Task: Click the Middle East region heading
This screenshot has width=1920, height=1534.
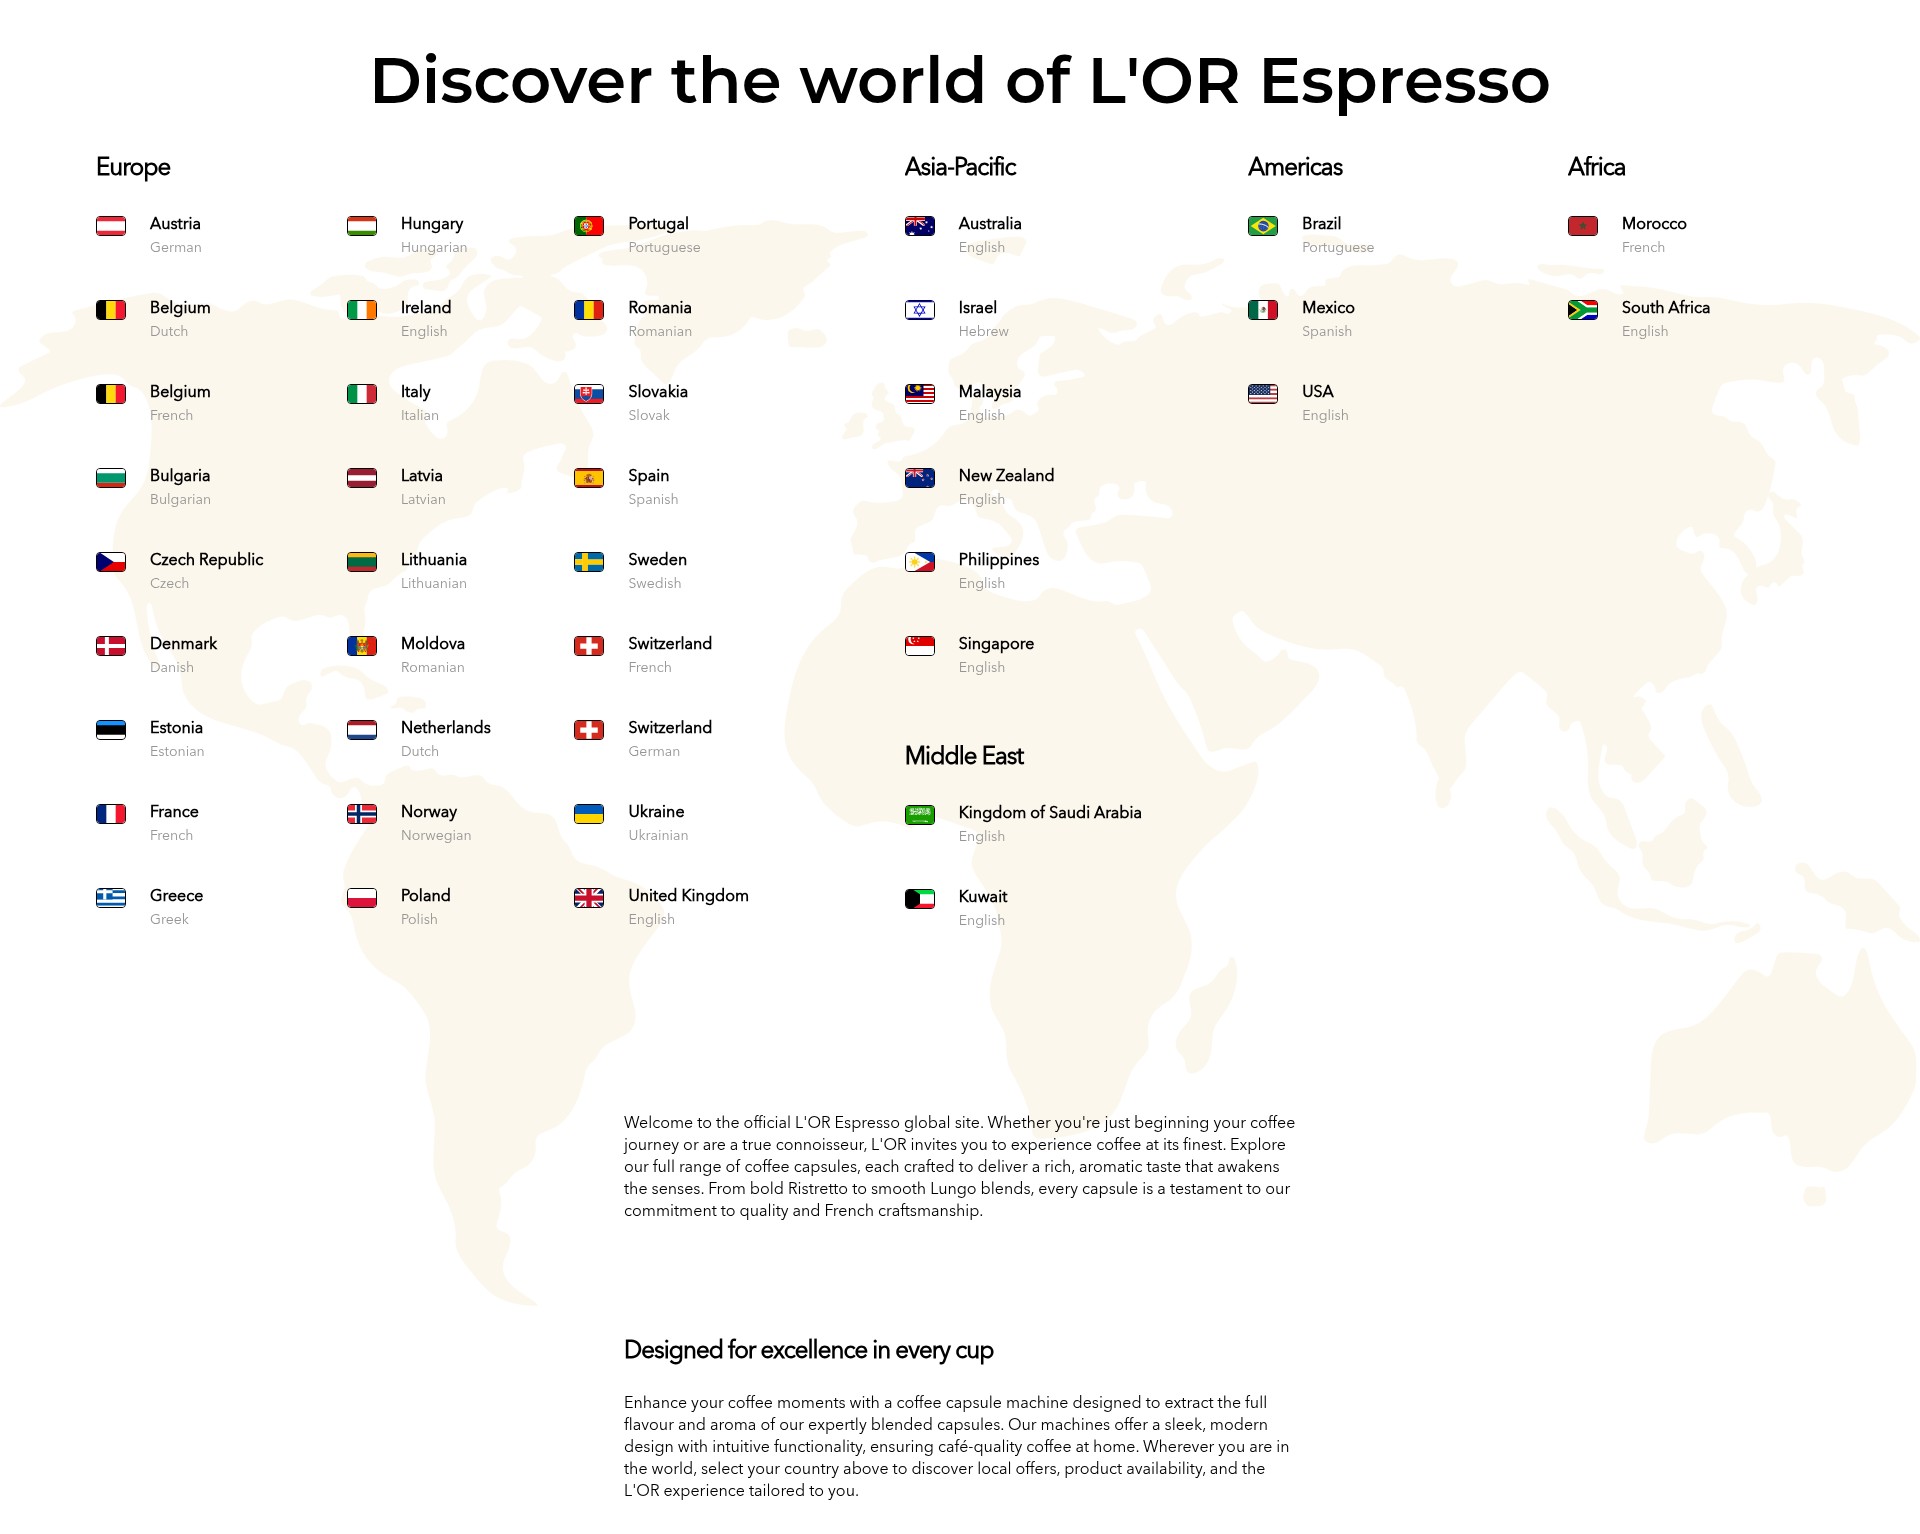Action: coord(964,756)
